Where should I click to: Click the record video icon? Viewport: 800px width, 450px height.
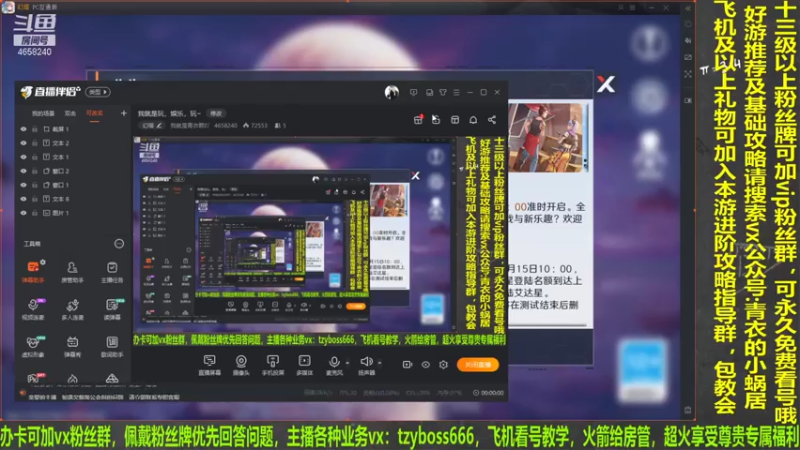[x=407, y=364]
